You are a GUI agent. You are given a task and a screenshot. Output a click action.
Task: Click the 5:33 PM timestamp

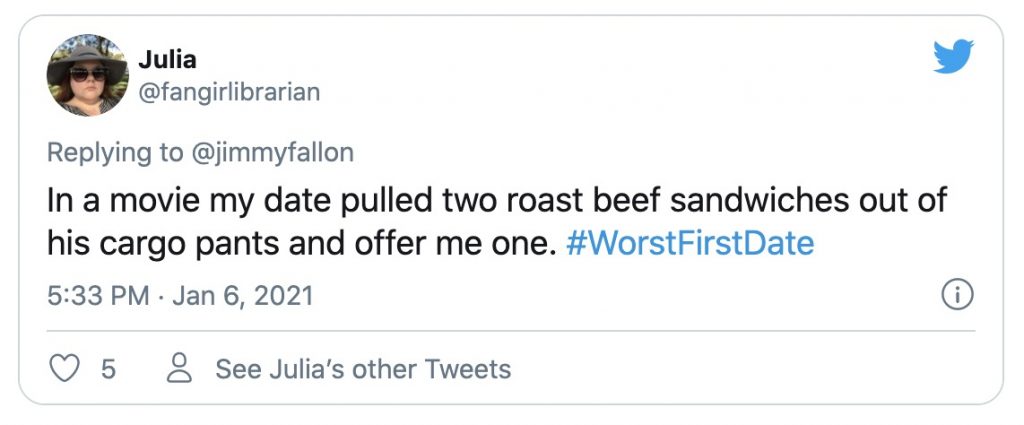[94, 296]
